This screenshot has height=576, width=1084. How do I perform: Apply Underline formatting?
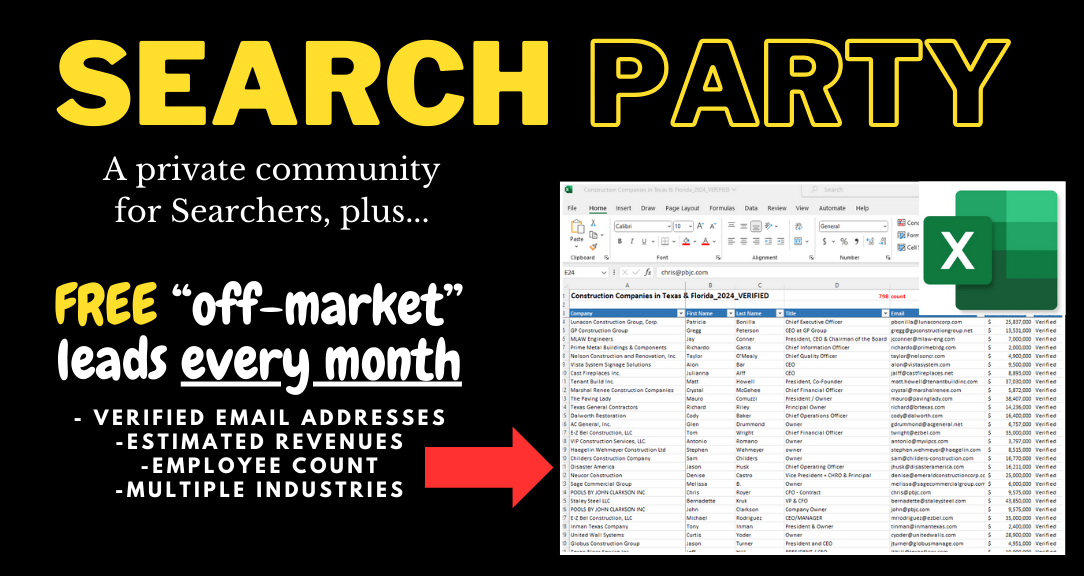[644, 241]
